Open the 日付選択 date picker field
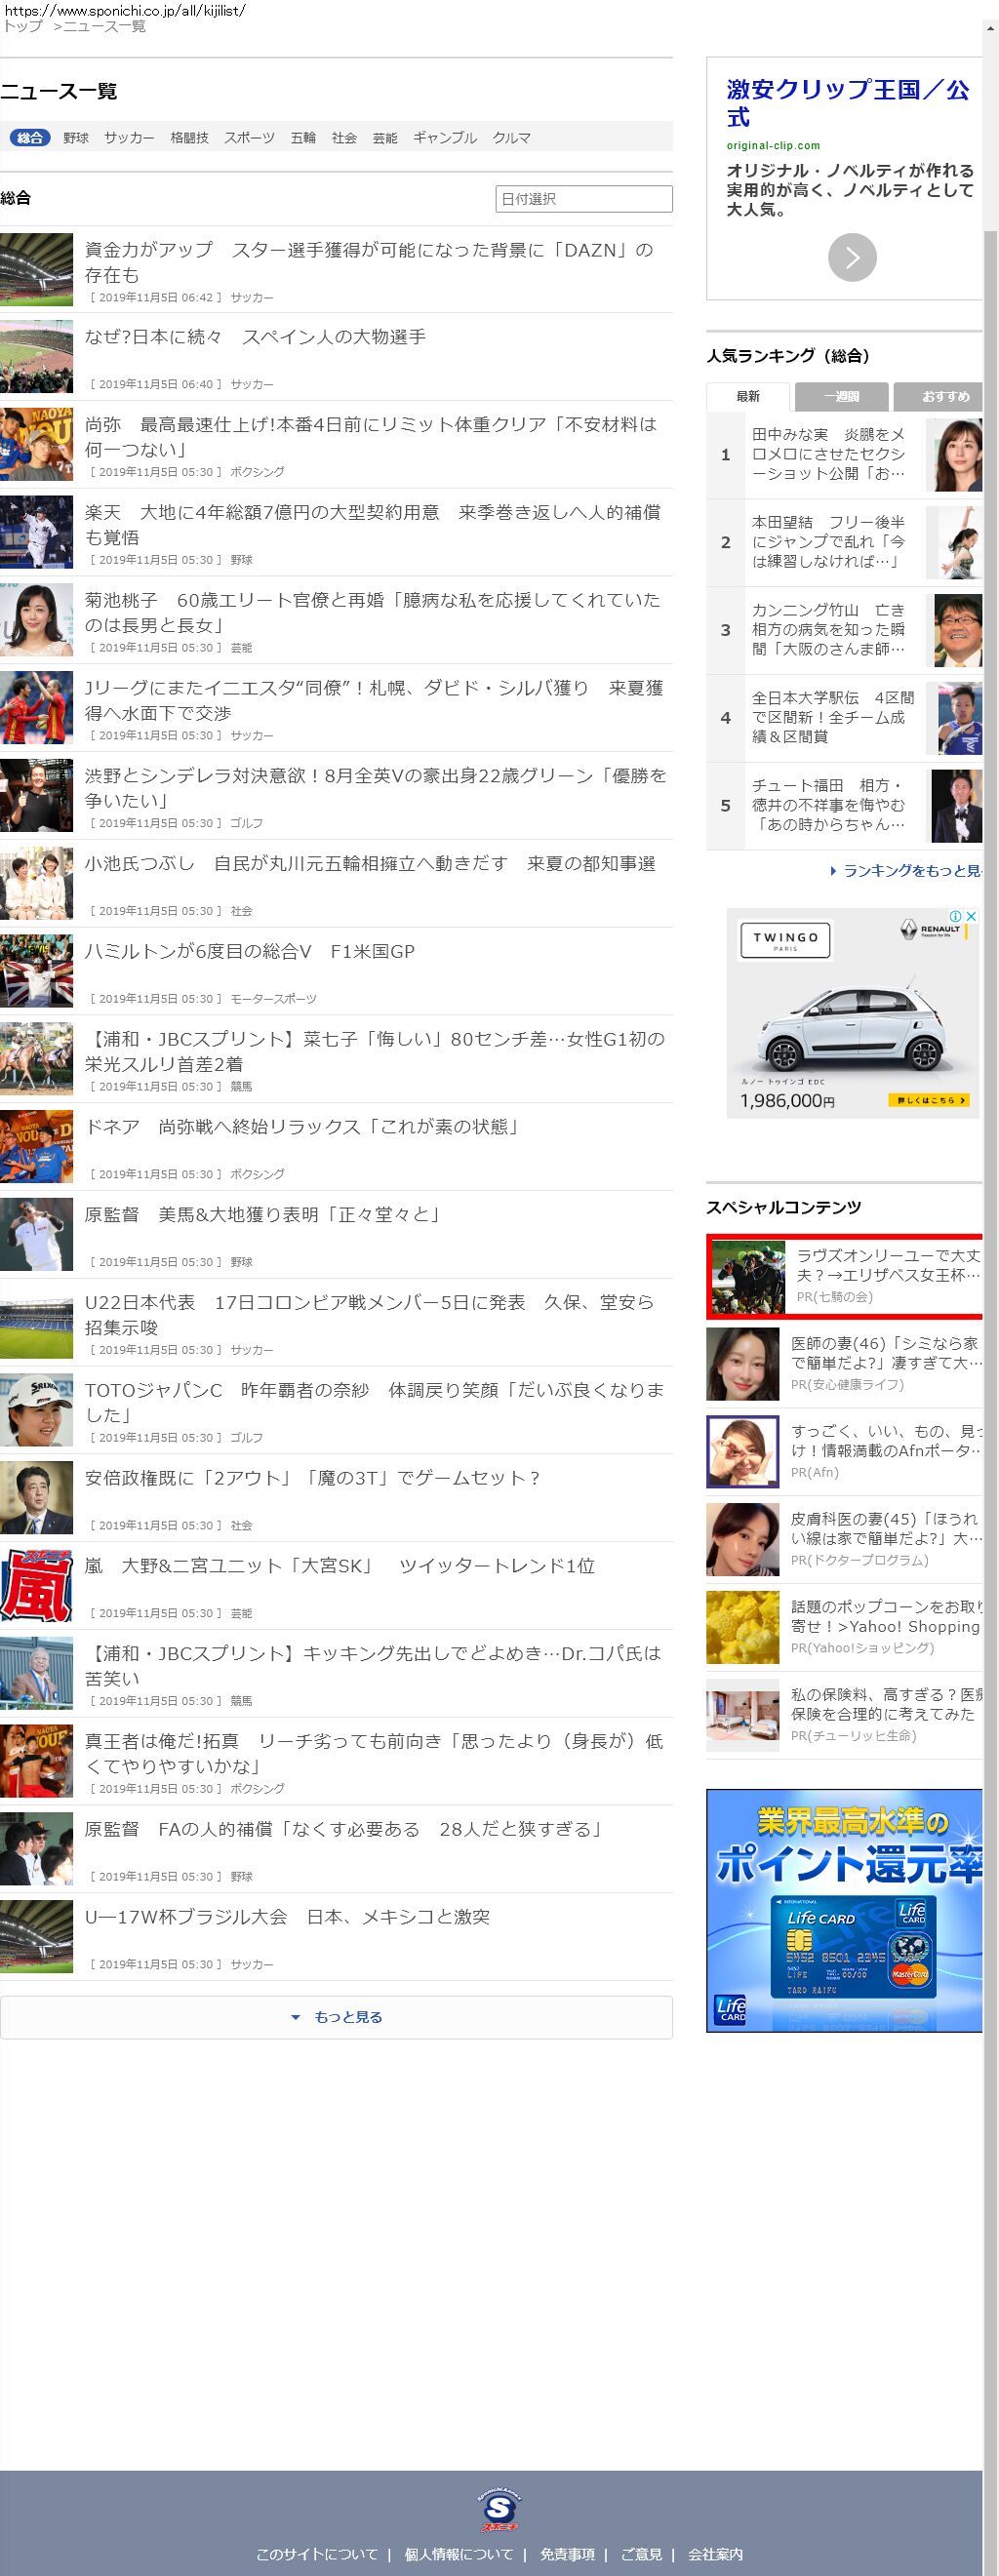The width and height of the screenshot is (999, 2576). [x=583, y=199]
